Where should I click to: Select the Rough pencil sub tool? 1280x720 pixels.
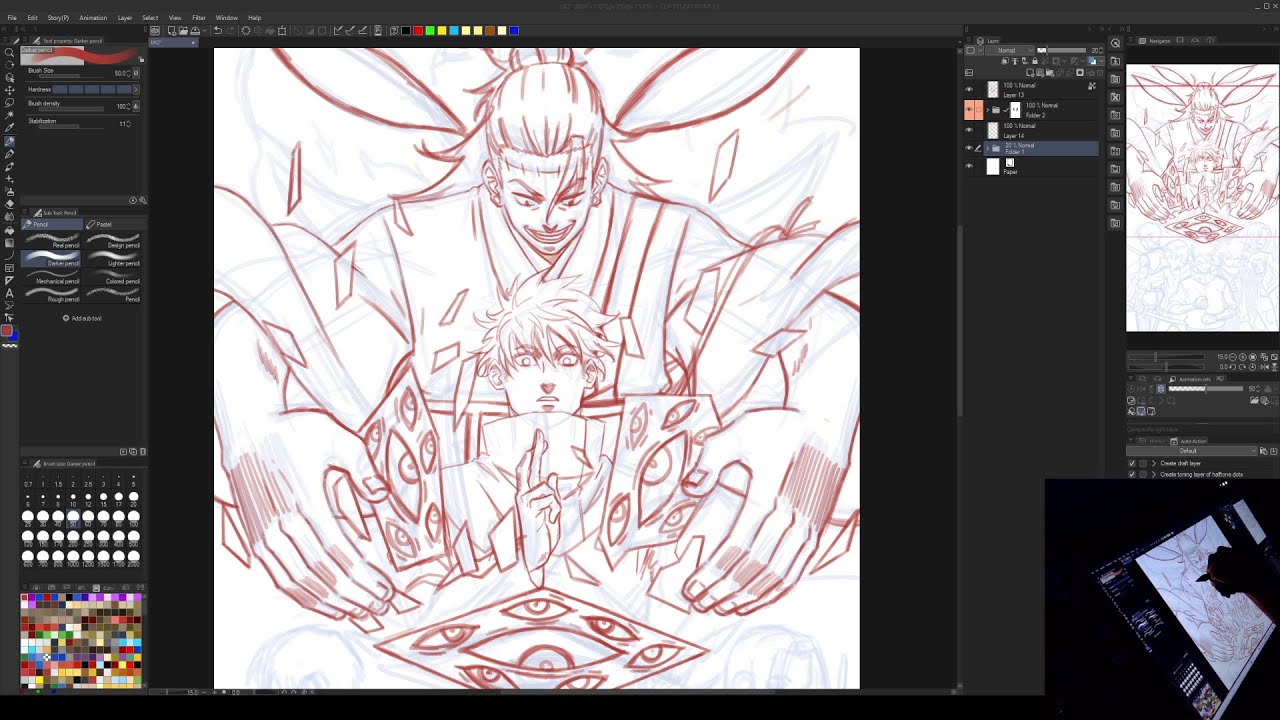coord(51,294)
